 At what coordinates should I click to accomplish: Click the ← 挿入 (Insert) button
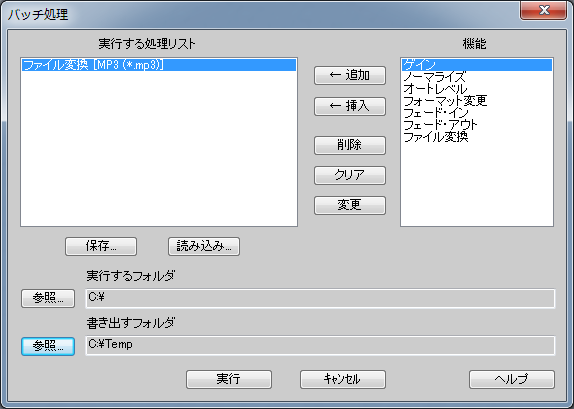coord(350,107)
